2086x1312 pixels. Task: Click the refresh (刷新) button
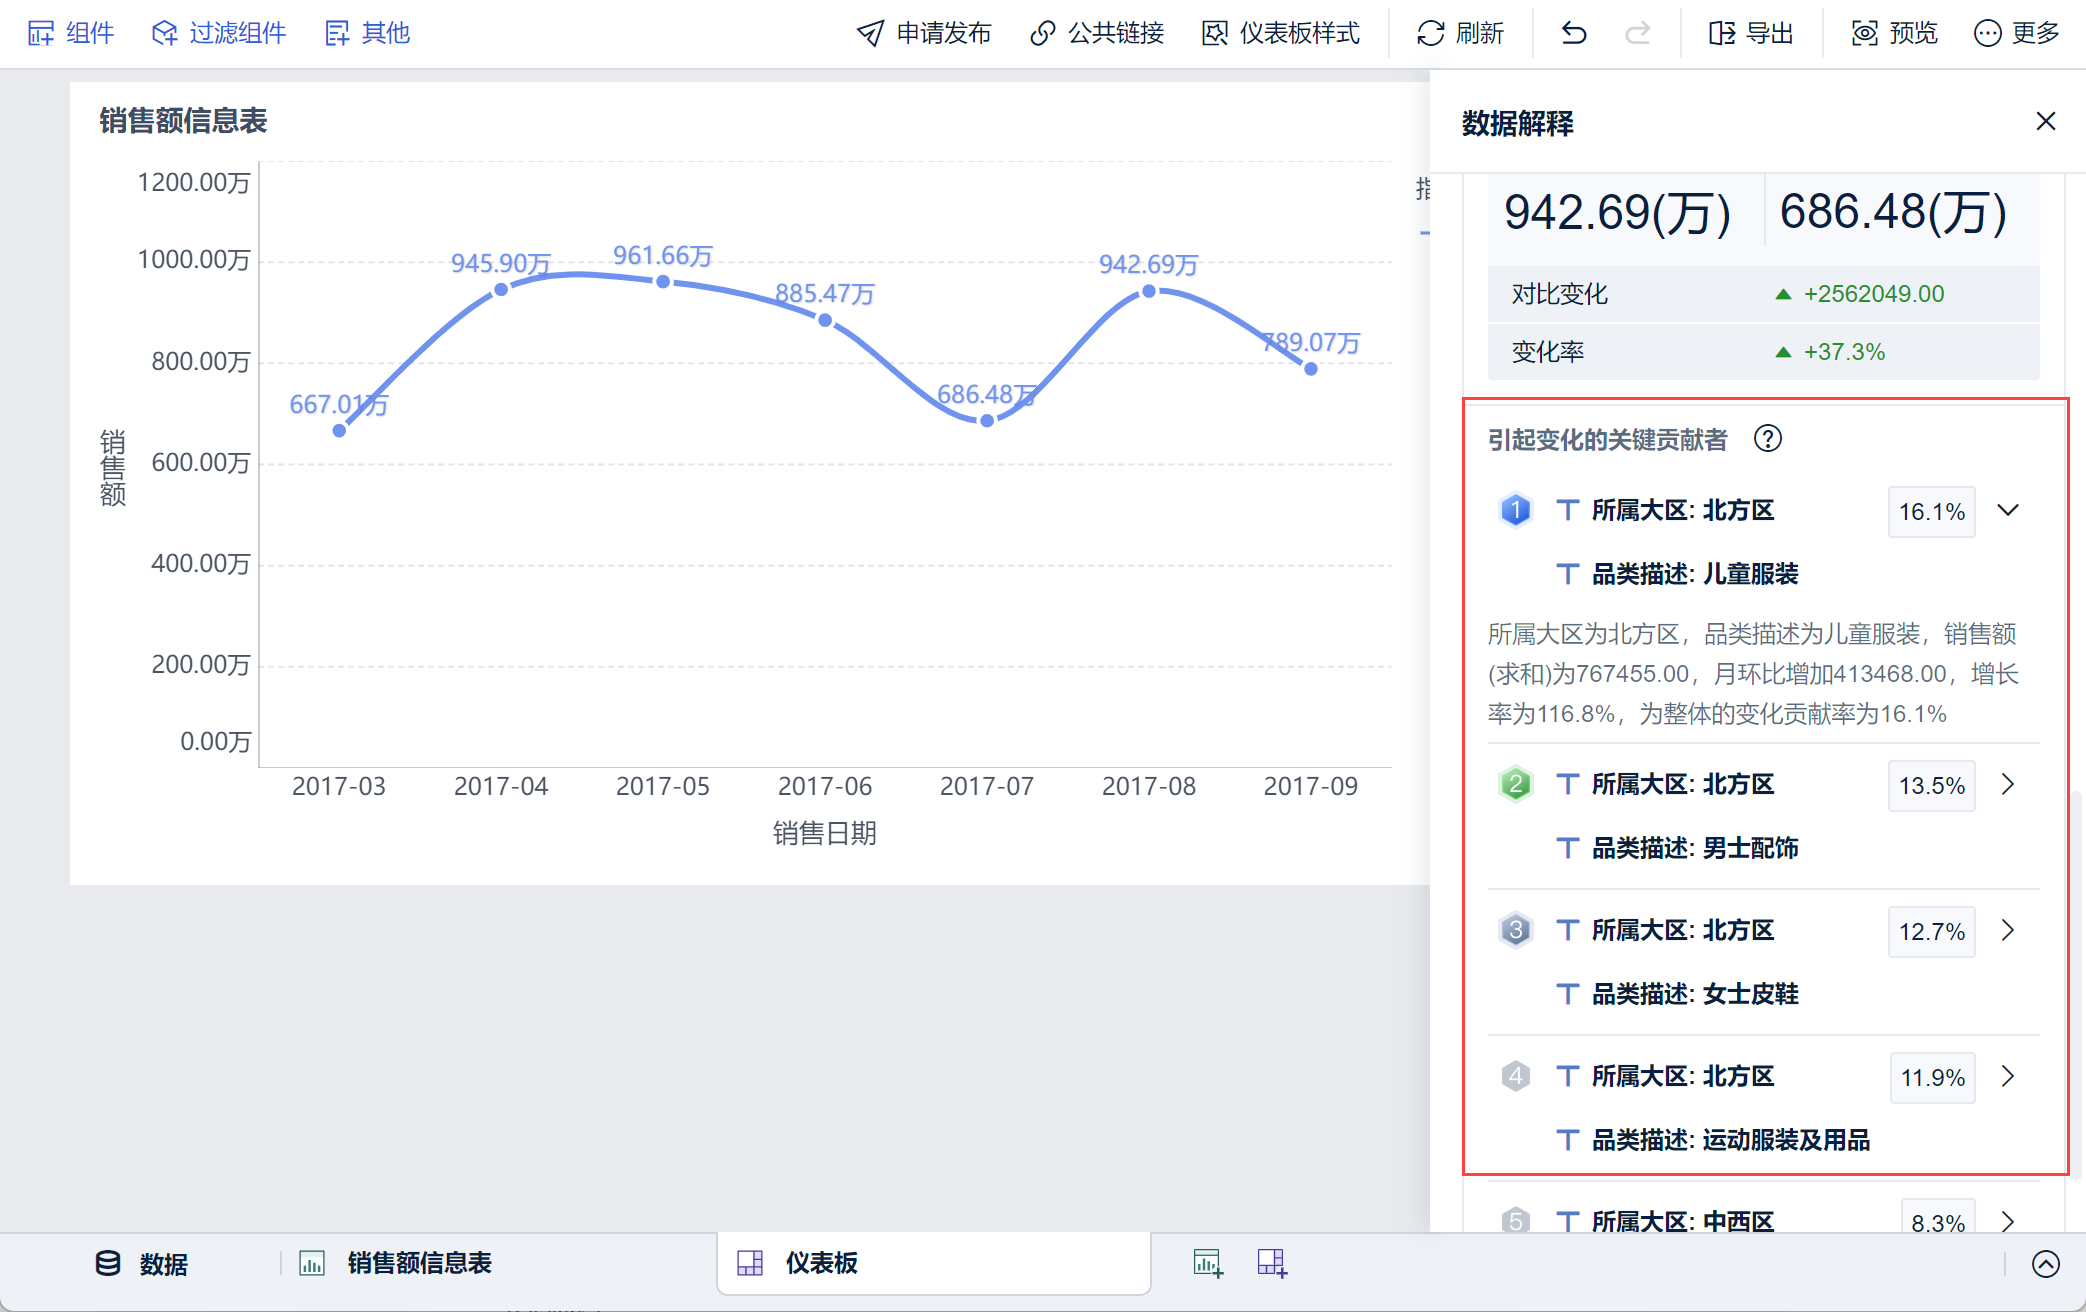(1460, 33)
